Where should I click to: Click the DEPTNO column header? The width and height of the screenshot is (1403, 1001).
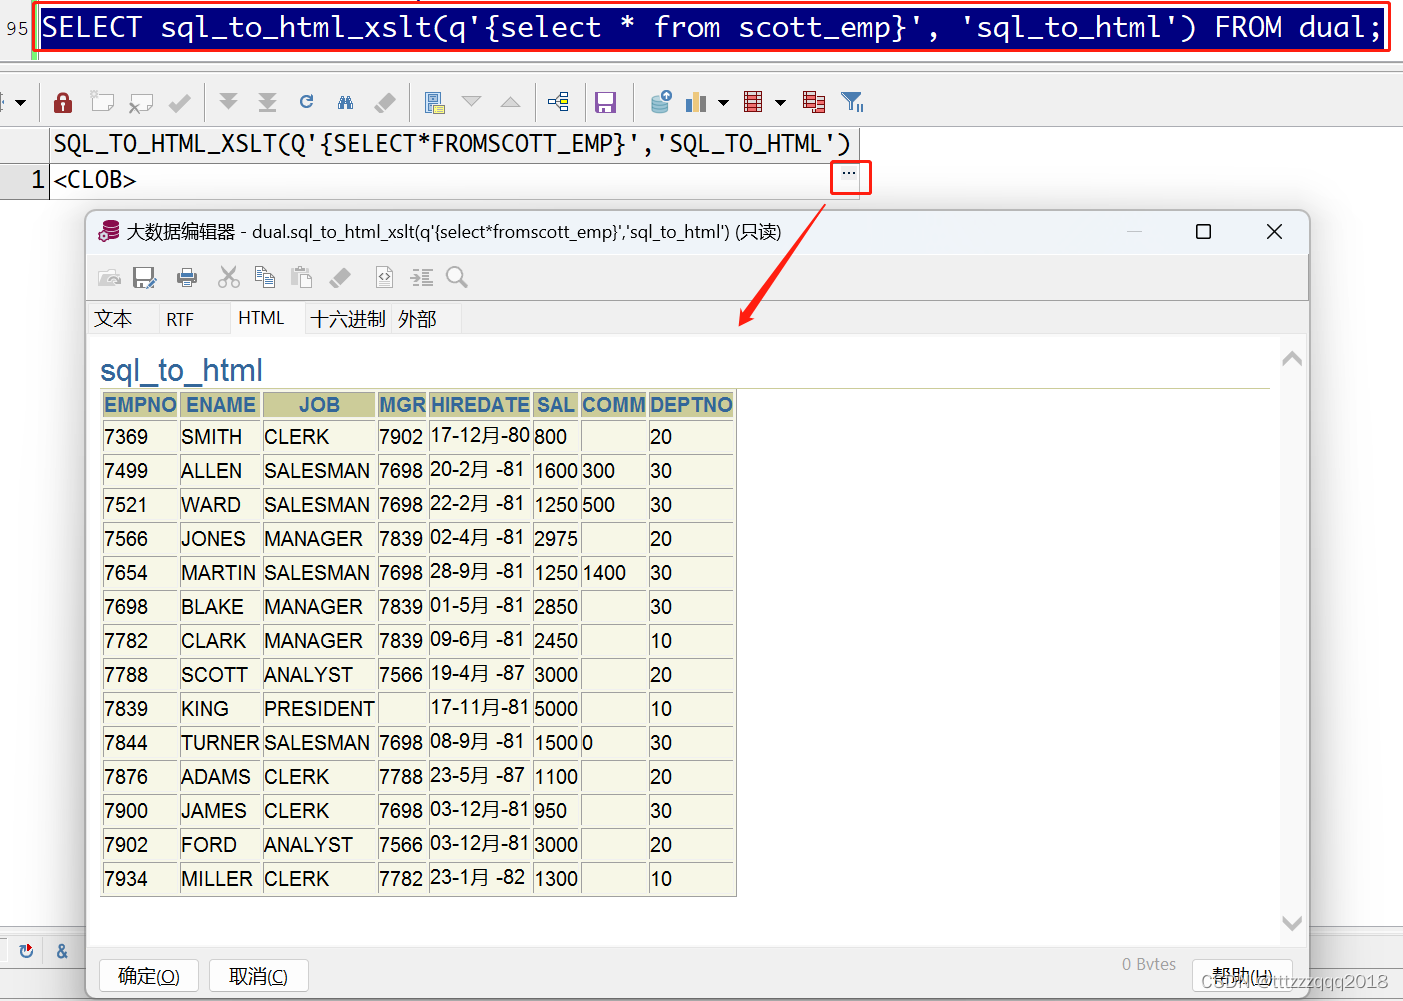click(691, 405)
